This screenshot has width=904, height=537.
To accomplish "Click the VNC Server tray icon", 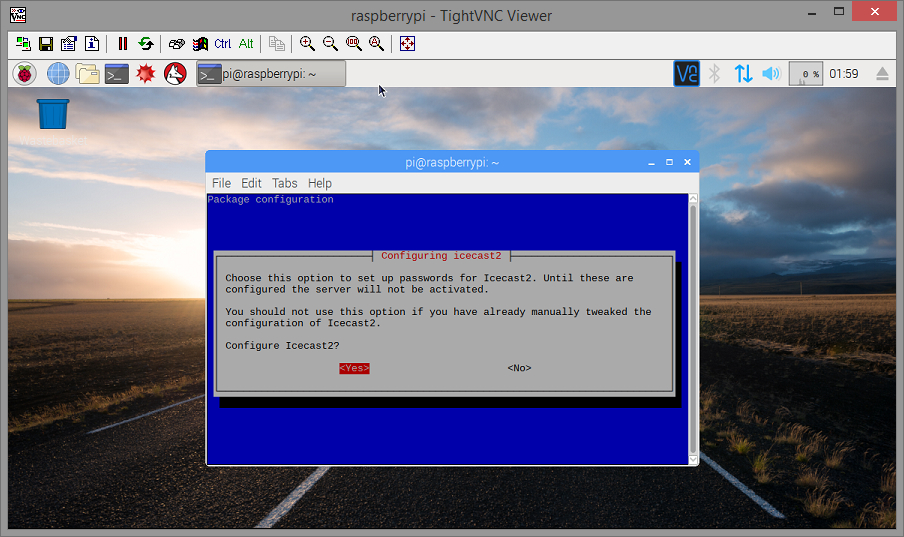I will (x=687, y=74).
